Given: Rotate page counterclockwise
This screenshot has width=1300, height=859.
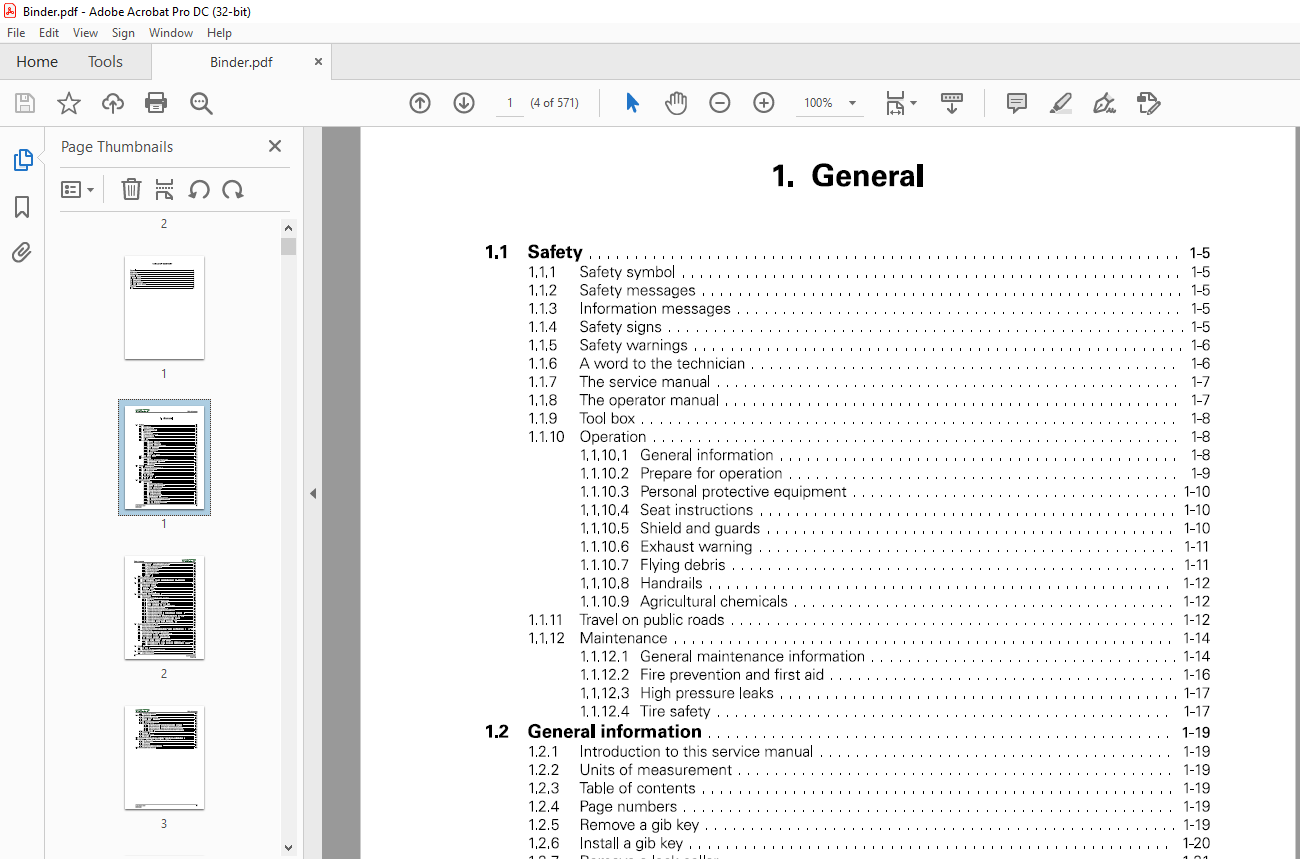Looking at the screenshot, I should 199,189.
